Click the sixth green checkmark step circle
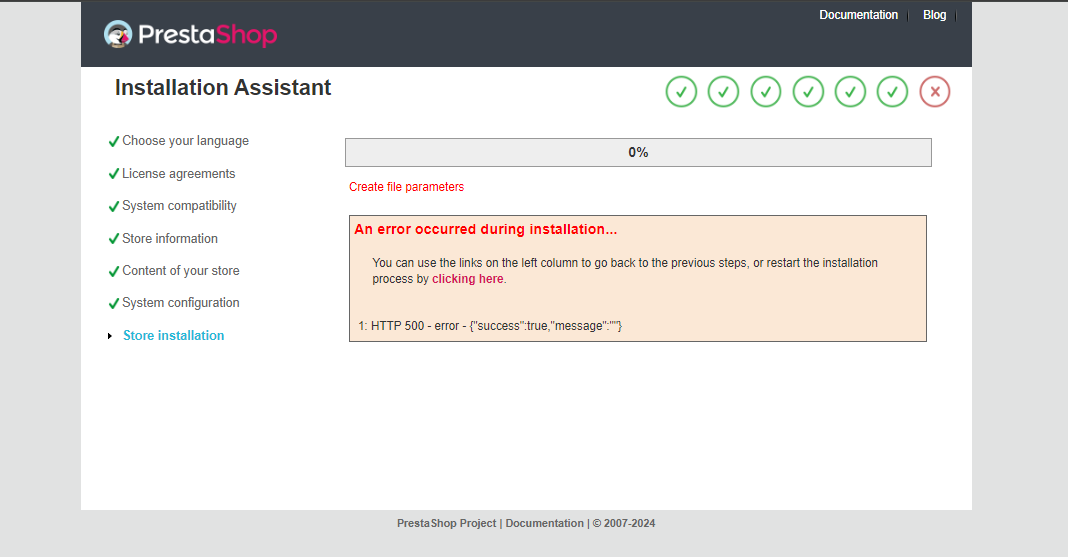This screenshot has width=1068, height=557. click(892, 92)
